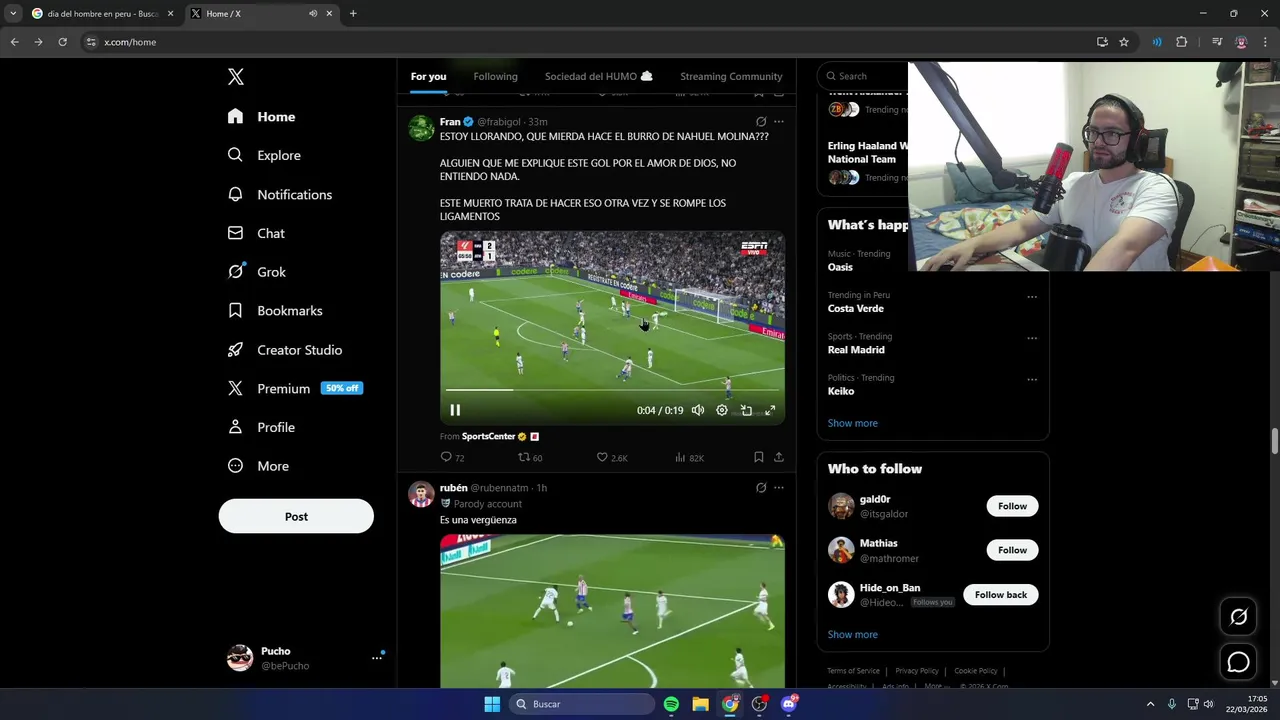Open rubén's video thumbnail
This screenshot has width=1280, height=720.
(x=612, y=611)
